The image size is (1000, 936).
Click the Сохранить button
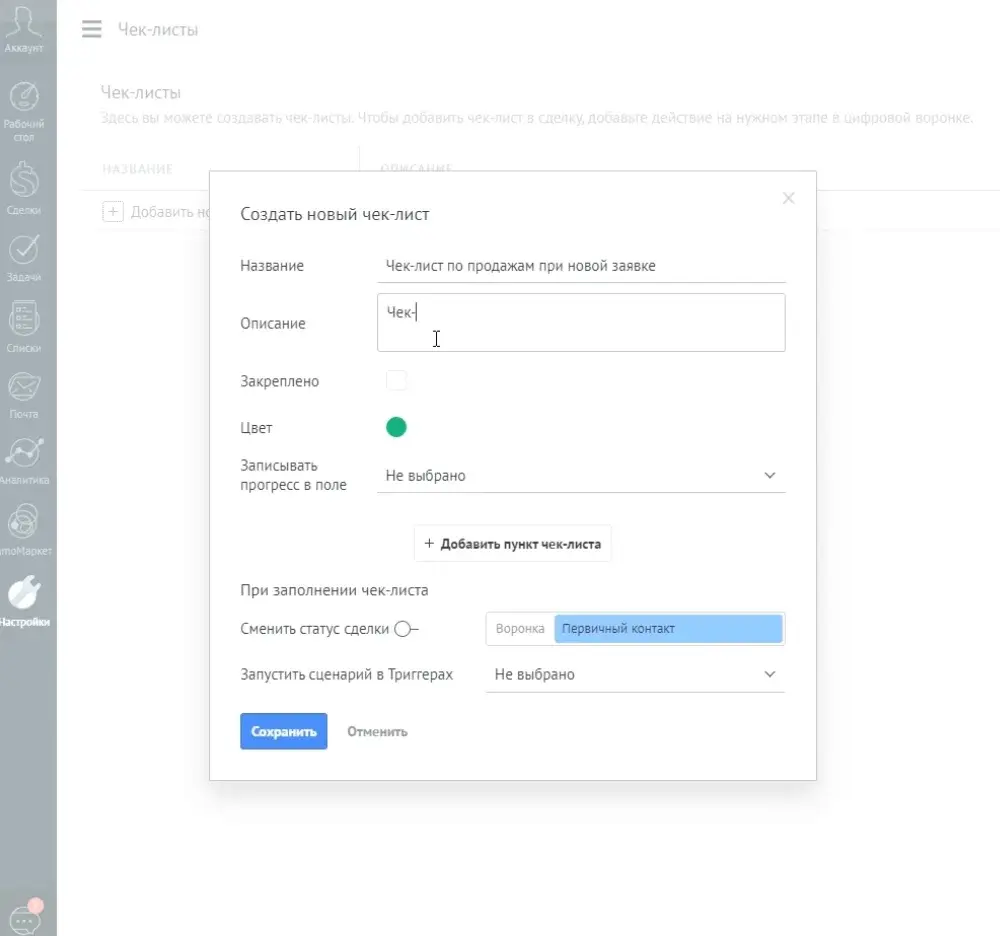click(284, 731)
